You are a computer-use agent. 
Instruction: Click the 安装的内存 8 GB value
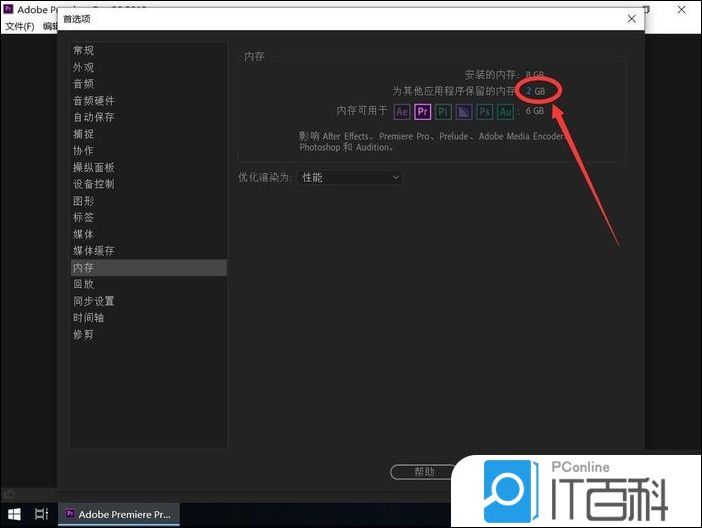[x=535, y=74]
